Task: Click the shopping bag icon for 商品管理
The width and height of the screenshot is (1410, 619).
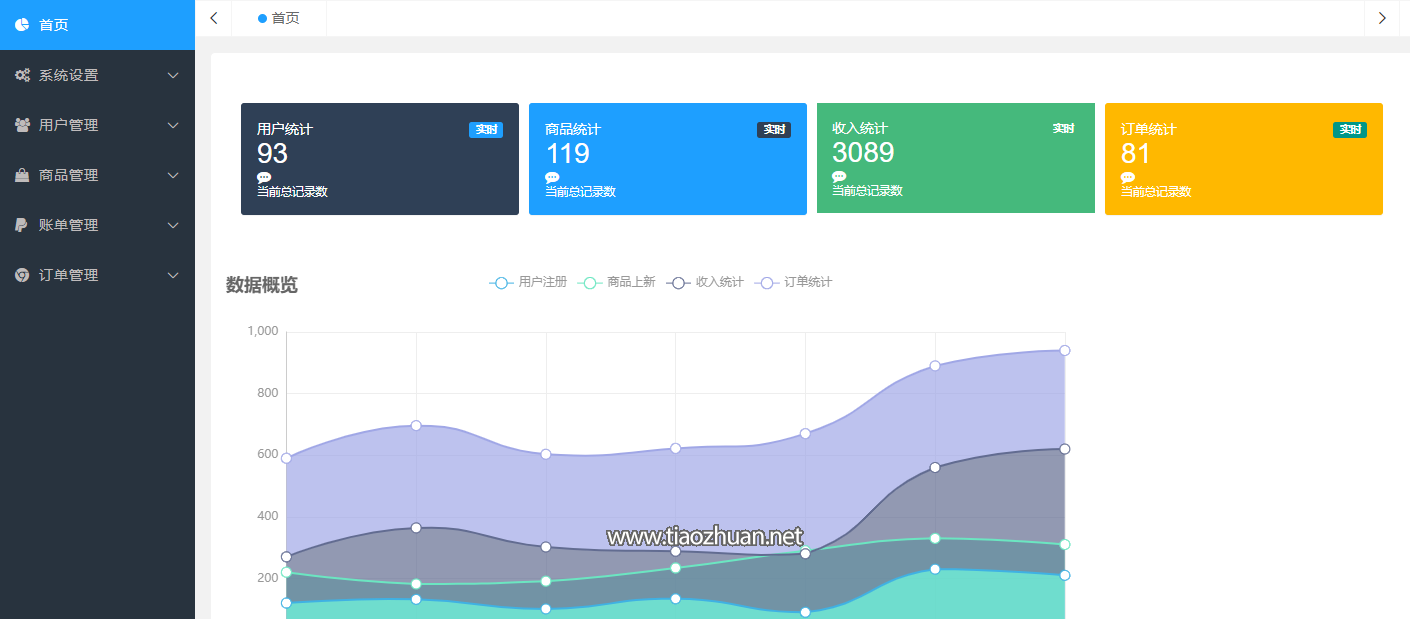Action: click(22, 175)
